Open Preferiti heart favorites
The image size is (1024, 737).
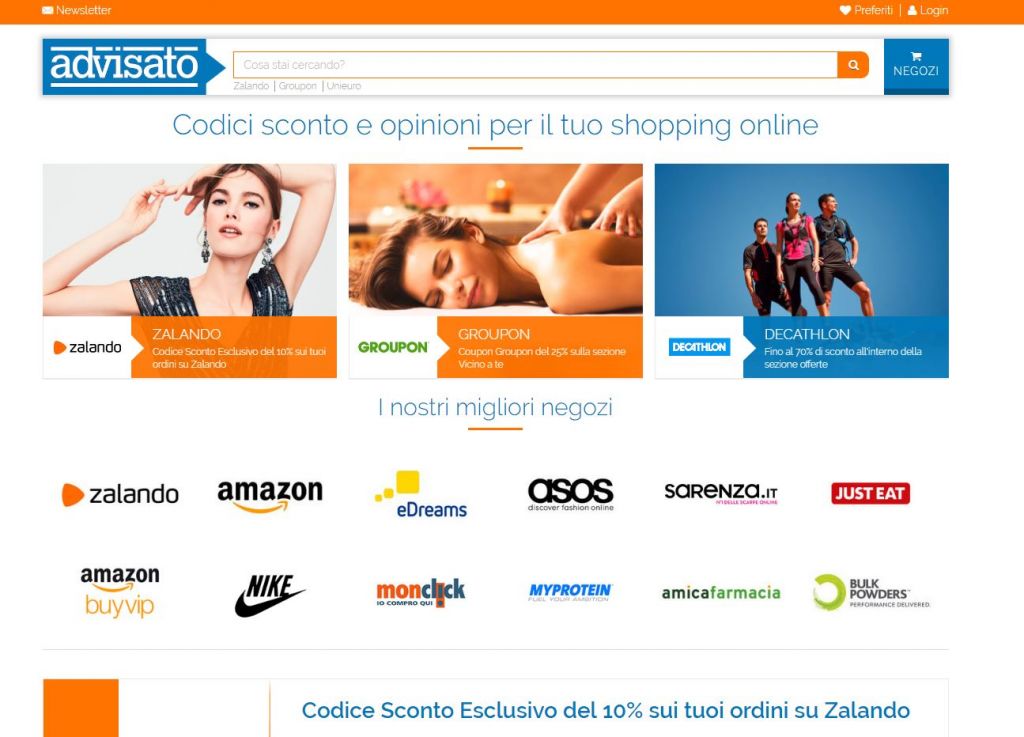click(x=866, y=10)
